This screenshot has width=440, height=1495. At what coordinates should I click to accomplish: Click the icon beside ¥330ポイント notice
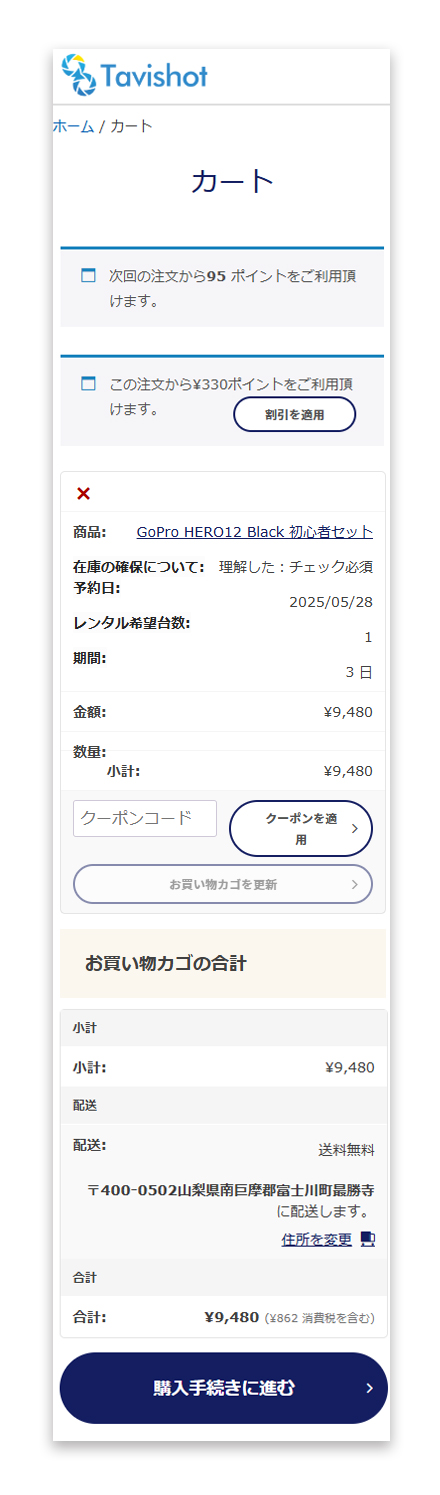click(x=88, y=383)
